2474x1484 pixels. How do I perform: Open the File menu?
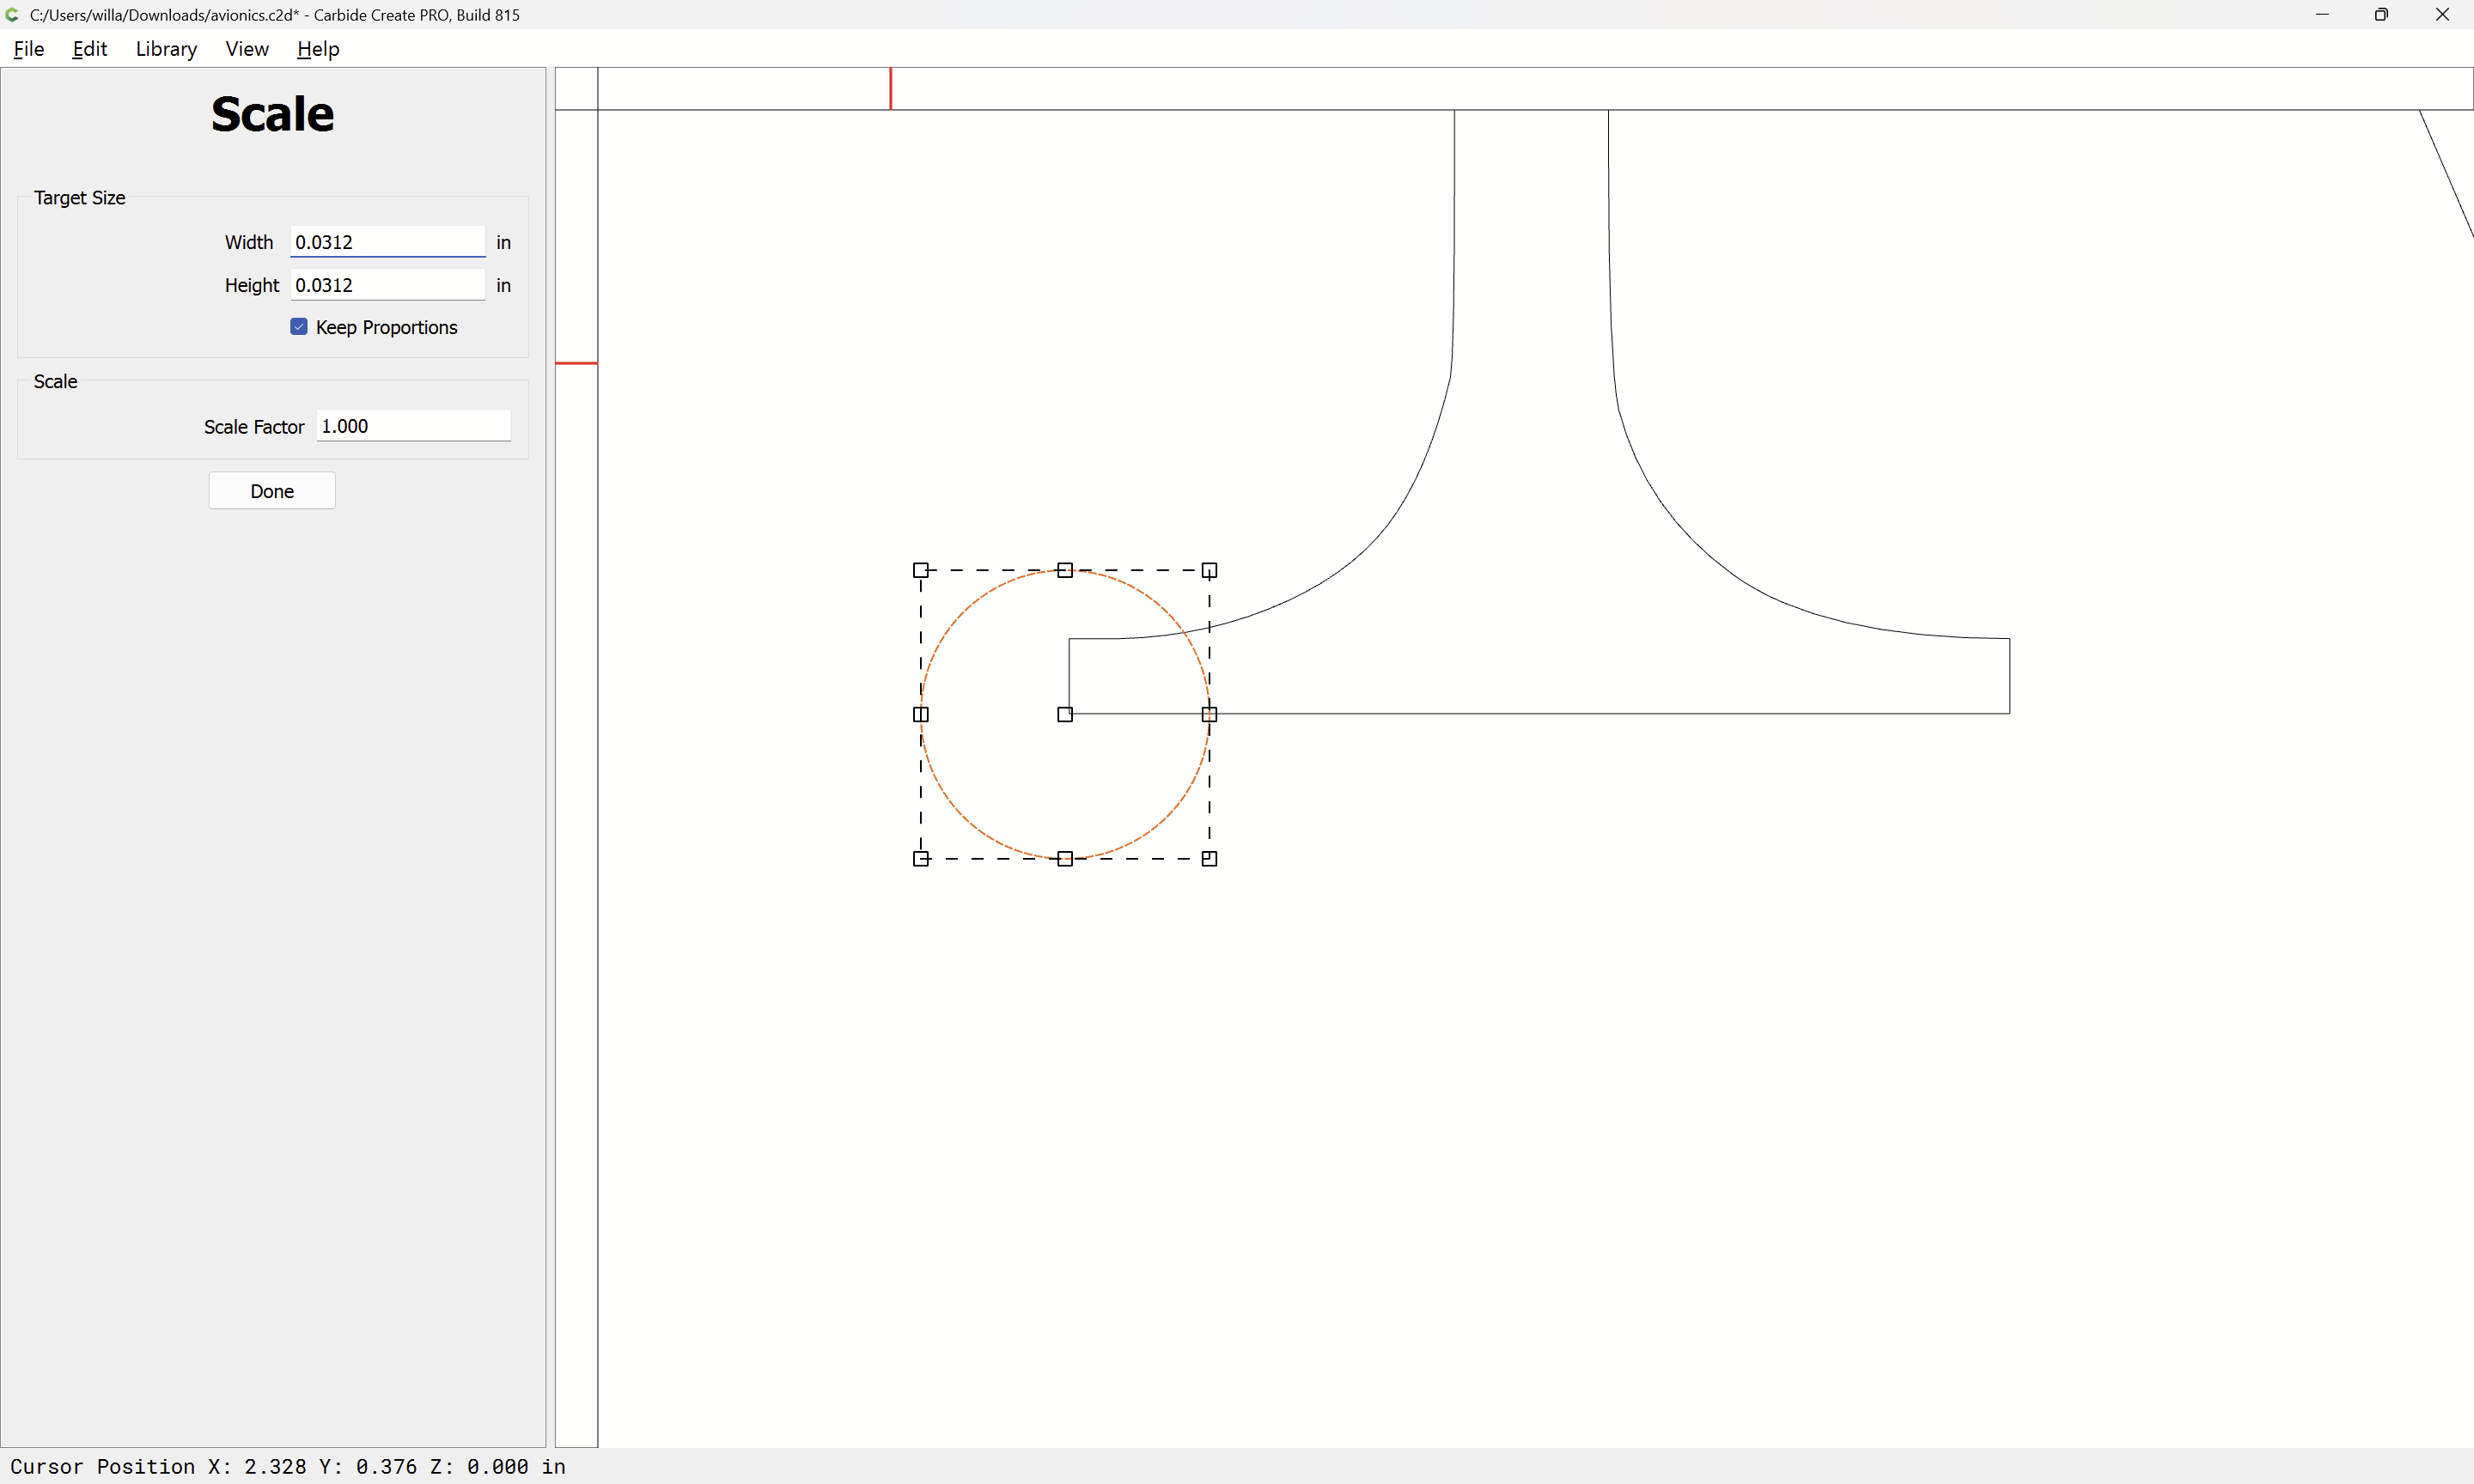28,49
